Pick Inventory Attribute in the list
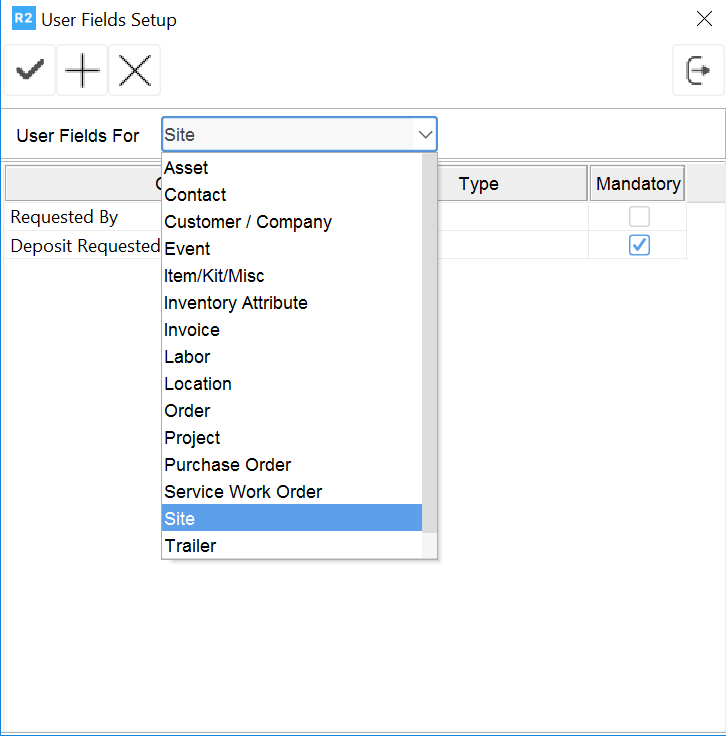 [236, 303]
